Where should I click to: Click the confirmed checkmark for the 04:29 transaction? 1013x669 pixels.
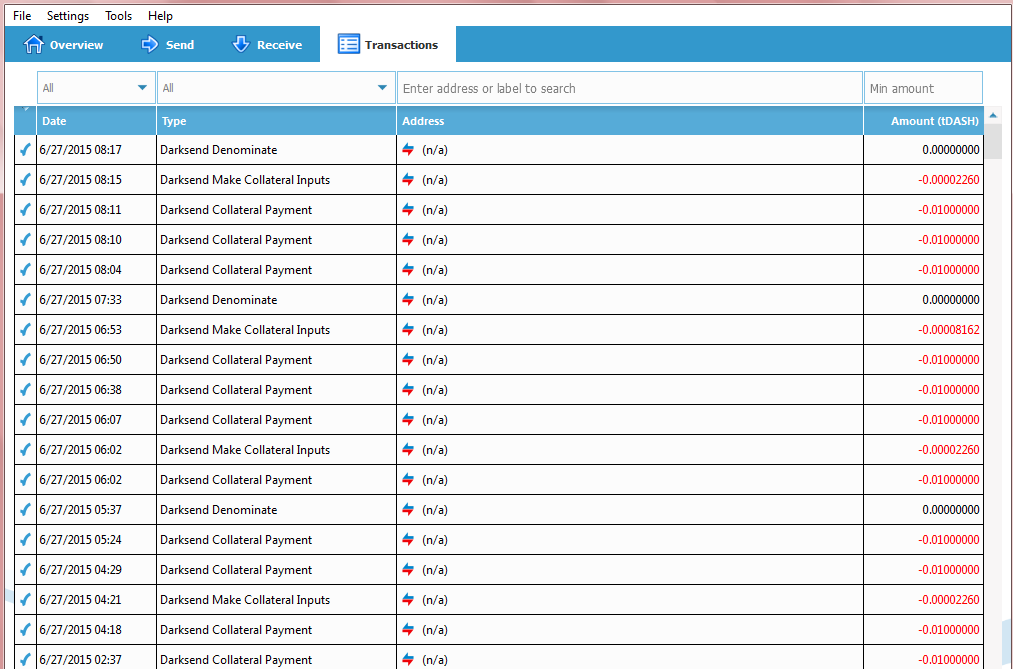click(x=25, y=570)
